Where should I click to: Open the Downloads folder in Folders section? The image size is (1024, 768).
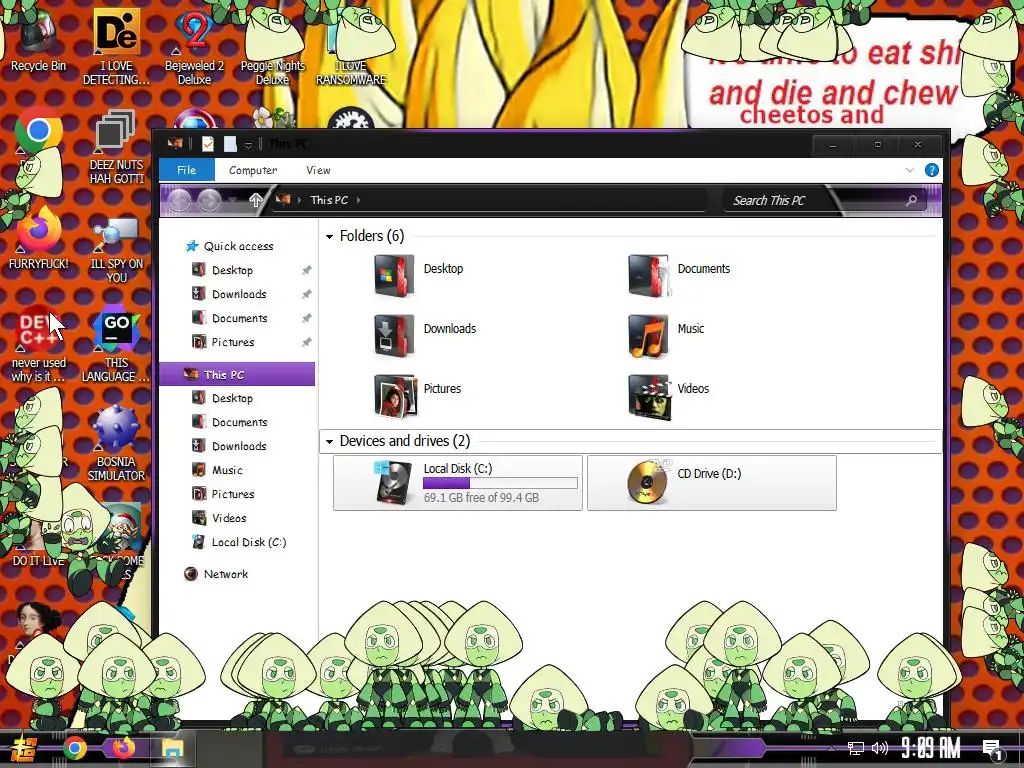[425, 335]
